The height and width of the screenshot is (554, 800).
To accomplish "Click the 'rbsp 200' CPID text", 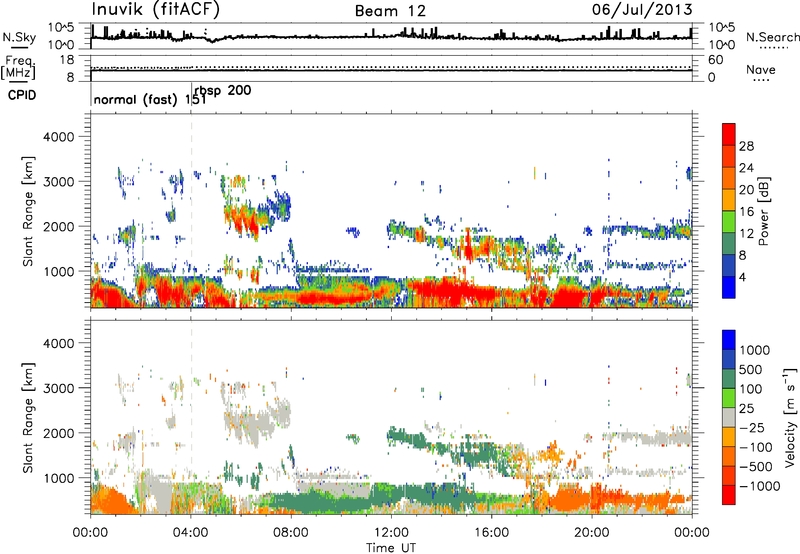I will click(x=223, y=90).
